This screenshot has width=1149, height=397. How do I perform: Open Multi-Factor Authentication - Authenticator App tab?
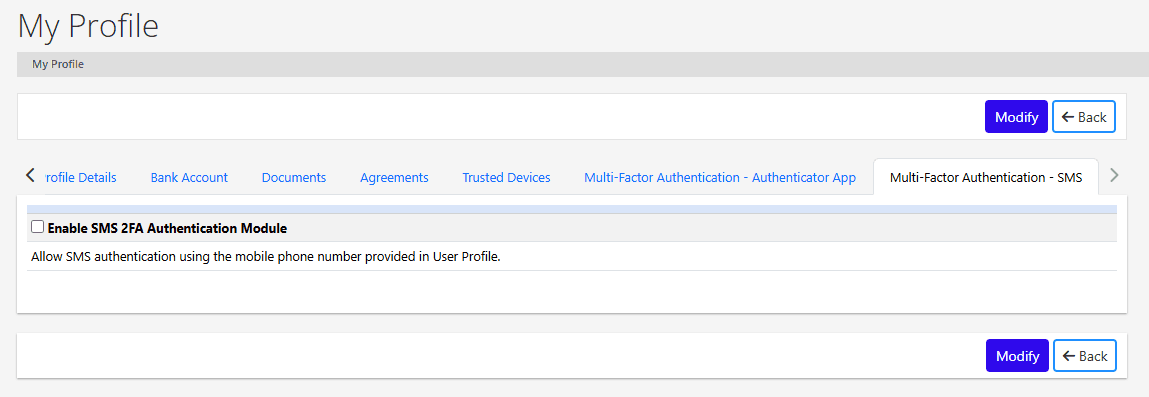(x=720, y=177)
